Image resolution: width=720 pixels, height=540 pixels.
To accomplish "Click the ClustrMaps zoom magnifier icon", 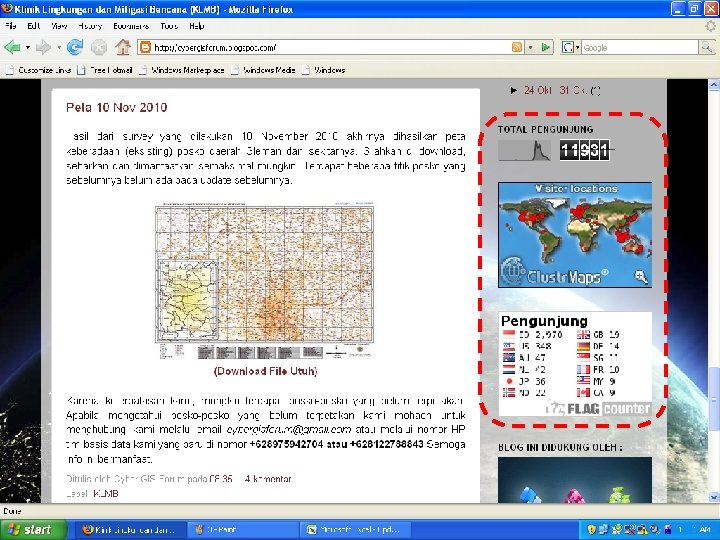I will click(x=641, y=276).
